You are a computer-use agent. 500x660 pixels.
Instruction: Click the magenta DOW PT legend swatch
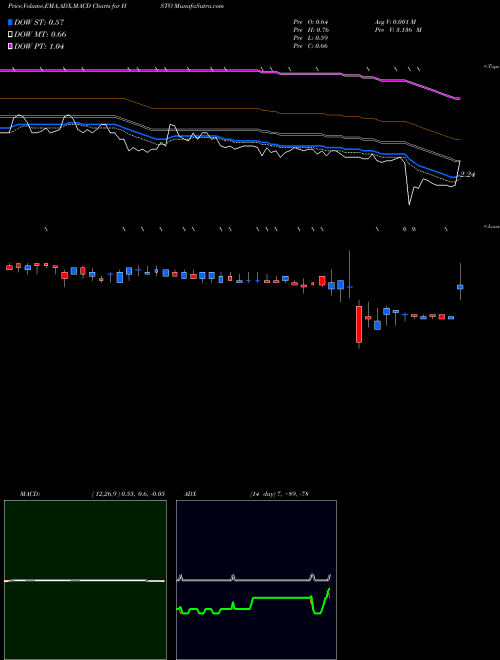[11, 47]
